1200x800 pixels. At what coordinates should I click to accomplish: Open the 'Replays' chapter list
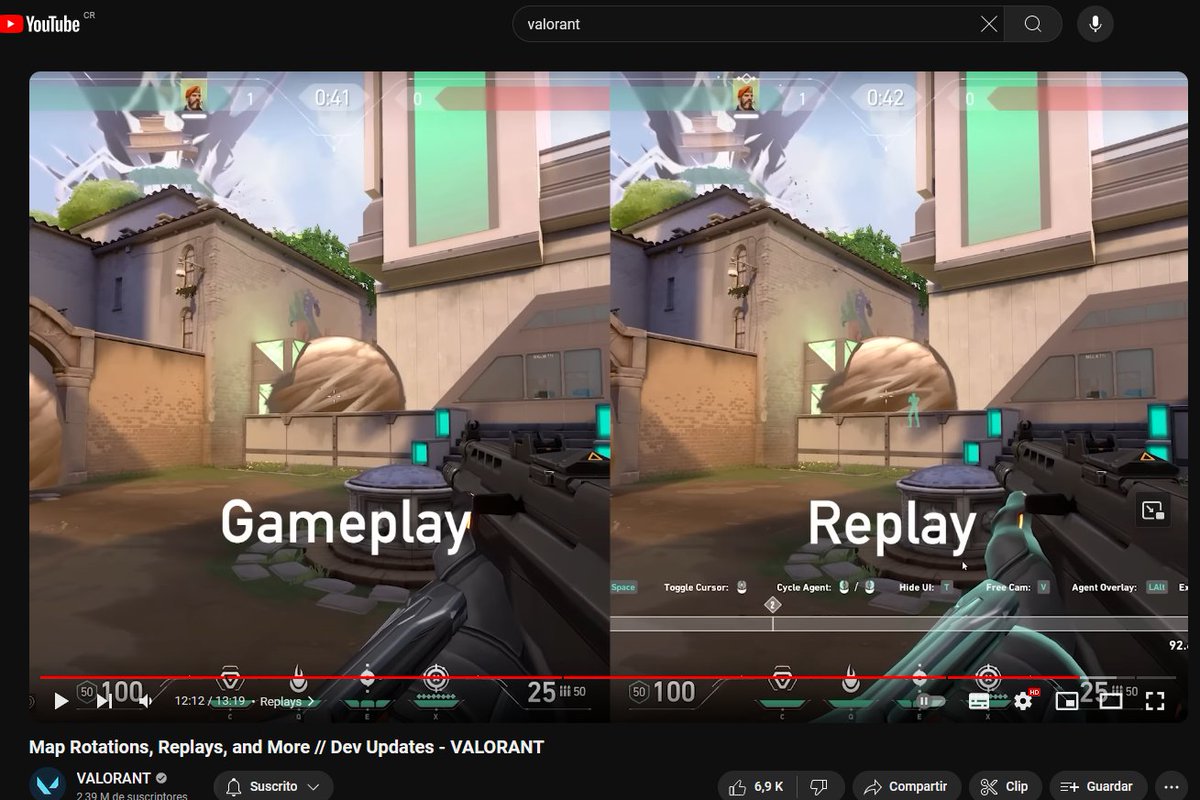coord(287,701)
